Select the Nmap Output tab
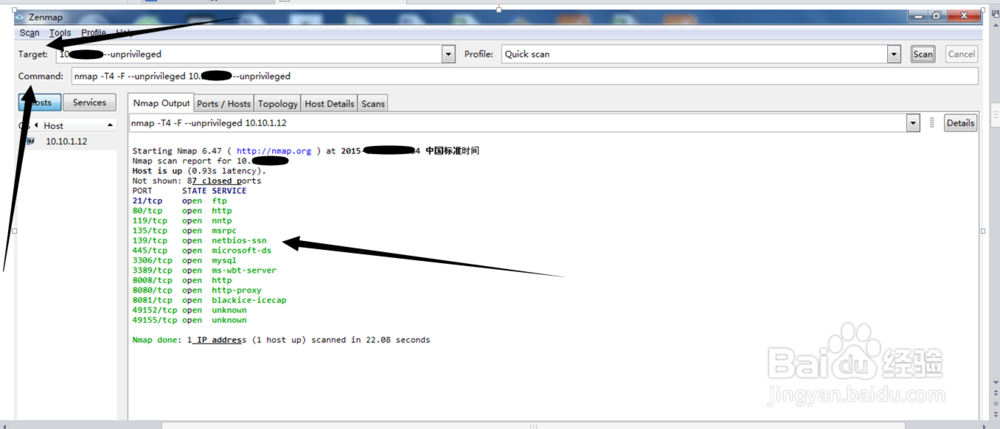 pyautogui.click(x=161, y=103)
